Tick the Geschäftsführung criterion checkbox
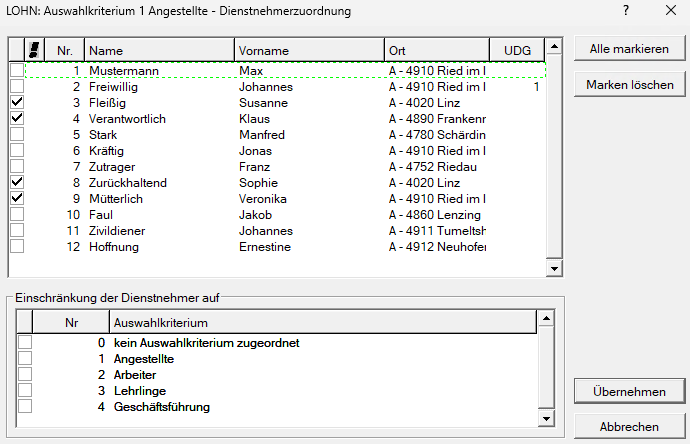 point(25,406)
